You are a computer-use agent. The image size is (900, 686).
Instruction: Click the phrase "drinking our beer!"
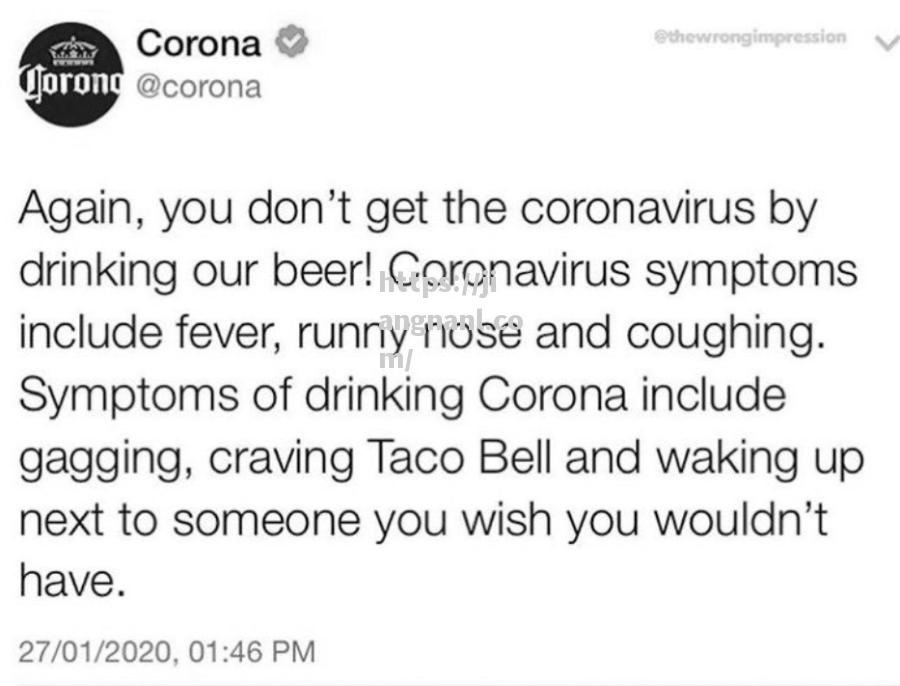196,271
